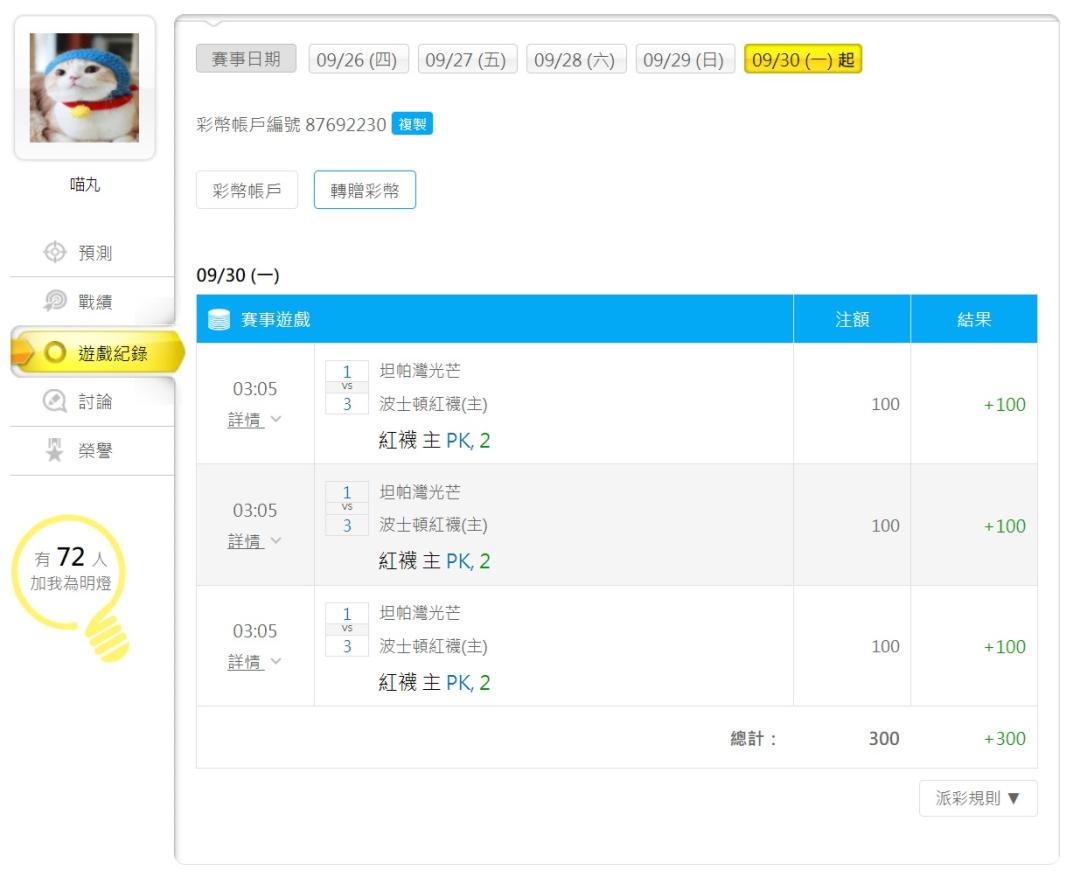Click the 預測 target icon in sidebar
The width and height of the screenshot is (1080, 884).
(54, 252)
